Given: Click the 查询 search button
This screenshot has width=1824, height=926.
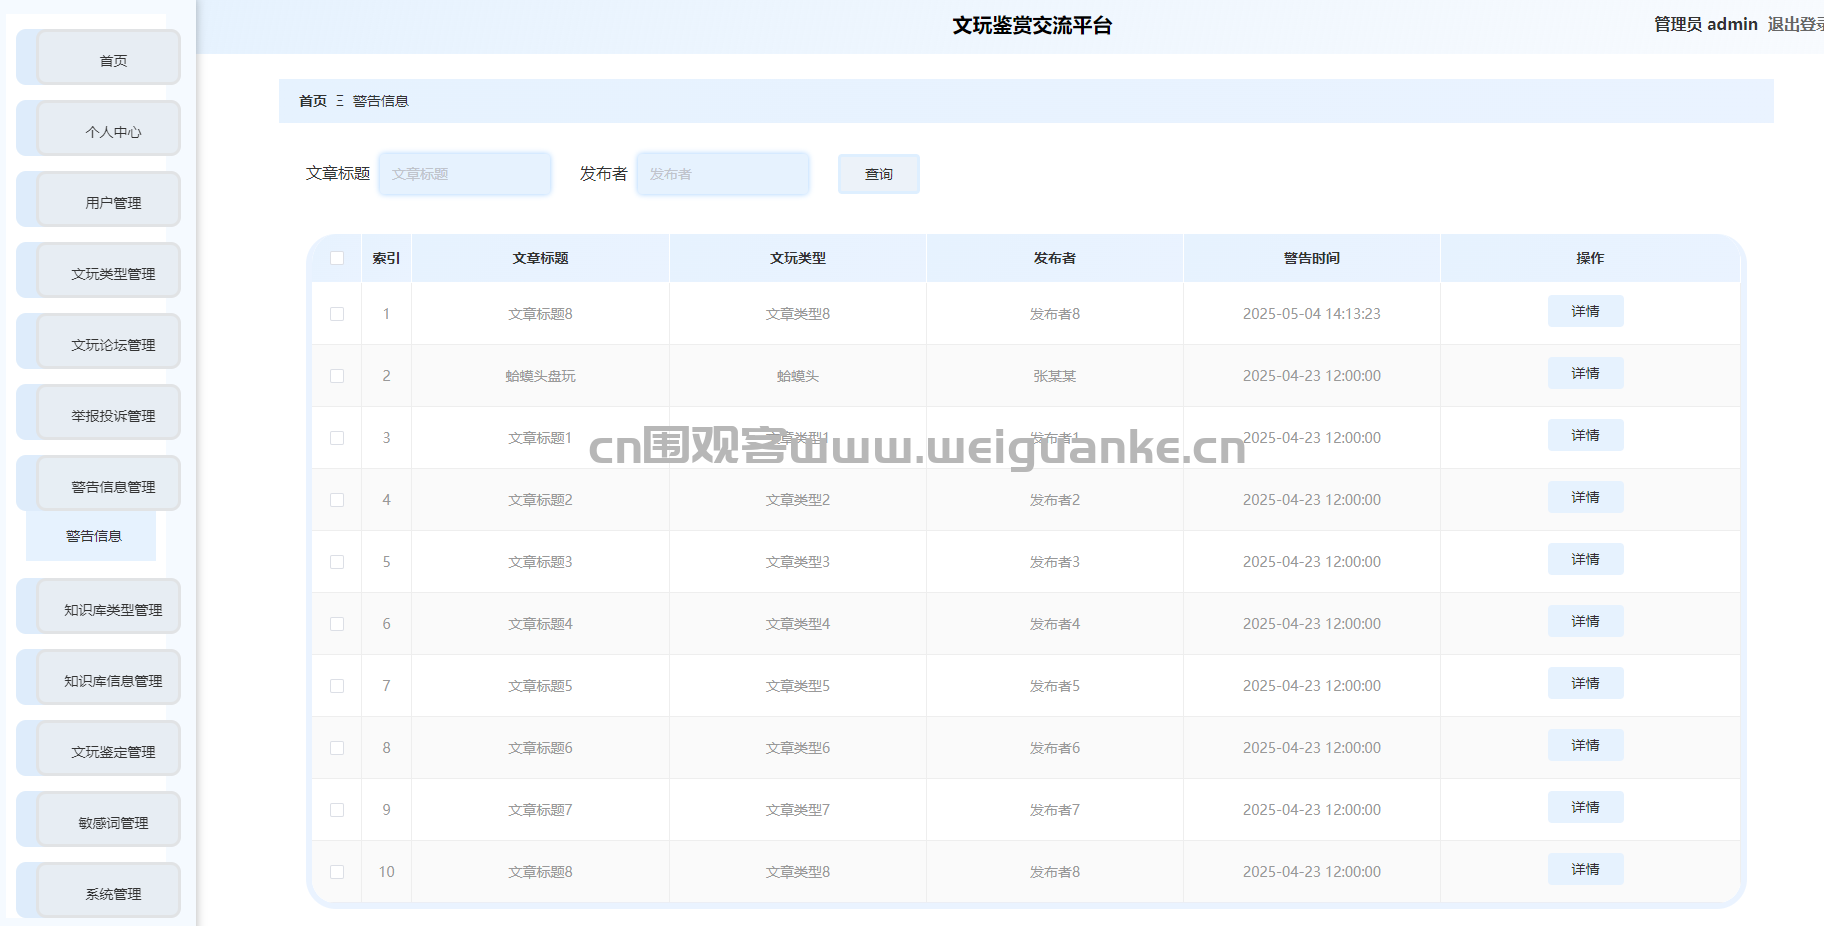Looking at the screenshot, I should [x=878, y=174].
